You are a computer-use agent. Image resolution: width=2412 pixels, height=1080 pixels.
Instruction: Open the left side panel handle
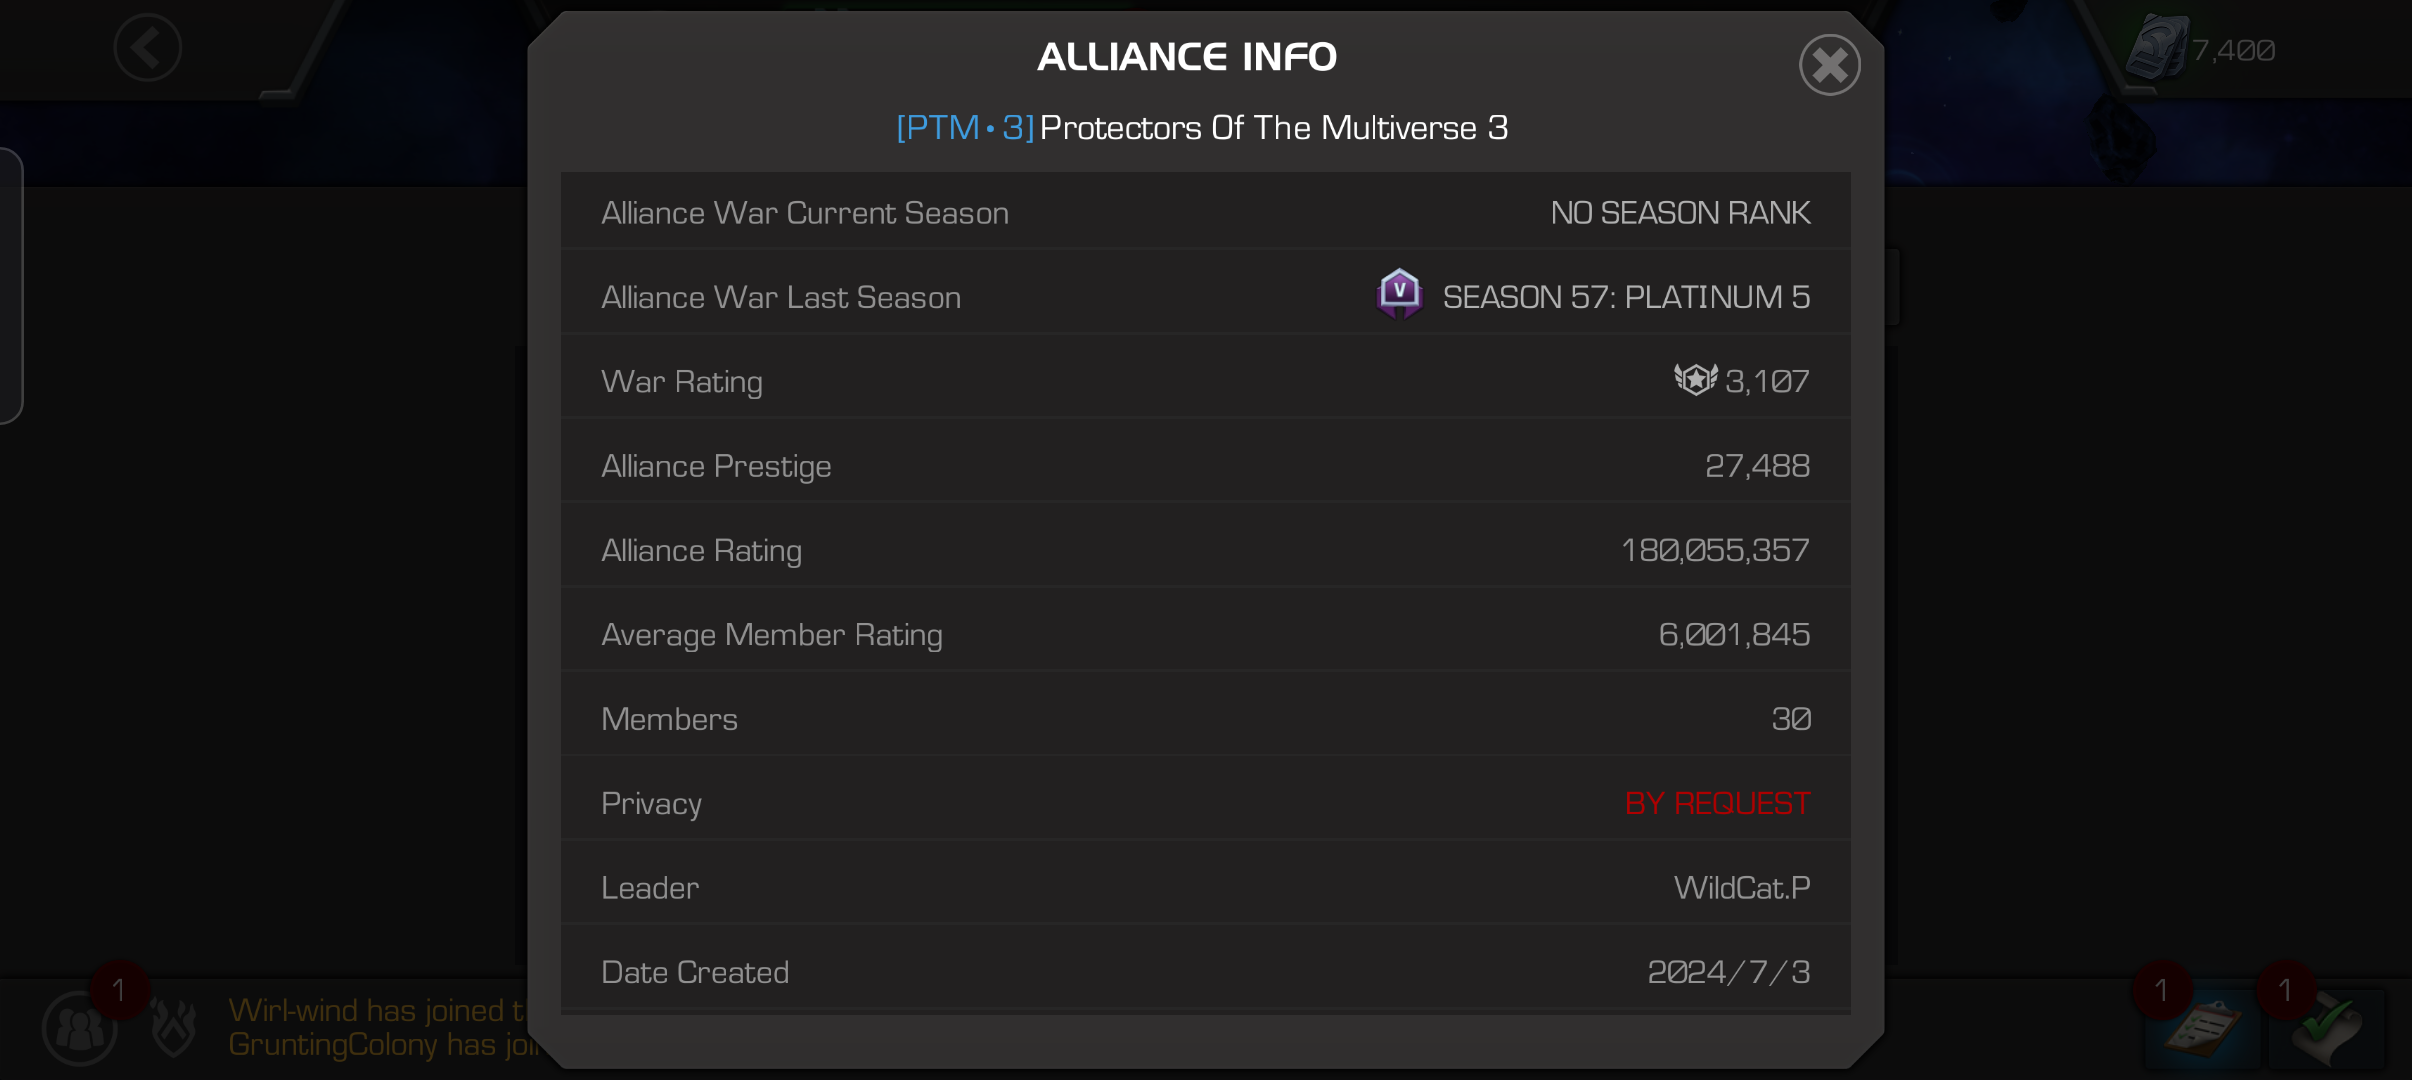[10, 286]
